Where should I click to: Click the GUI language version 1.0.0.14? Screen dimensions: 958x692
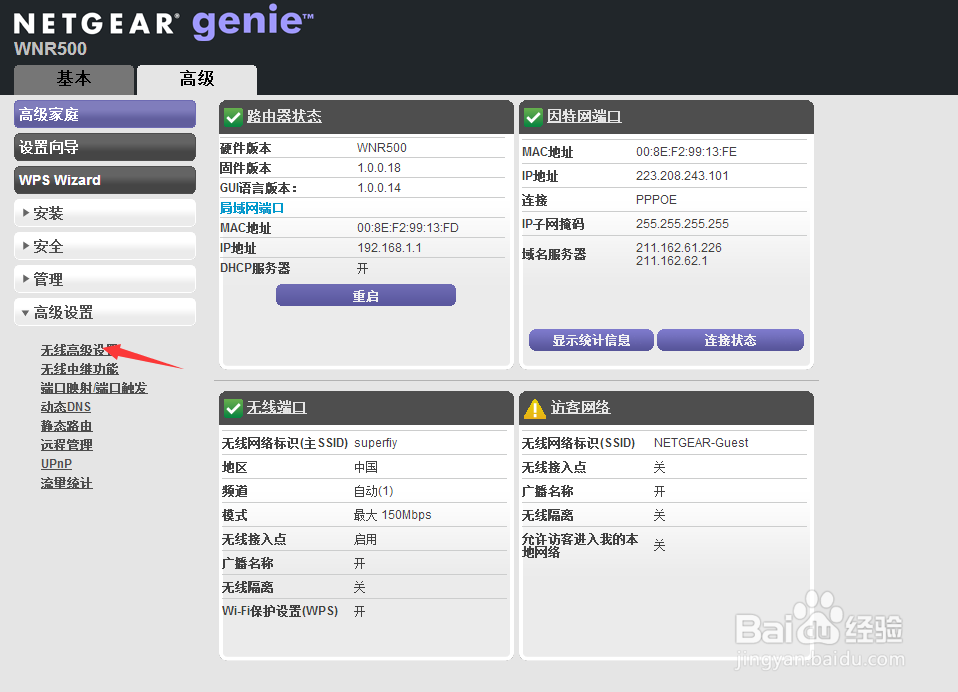point(379,188)
